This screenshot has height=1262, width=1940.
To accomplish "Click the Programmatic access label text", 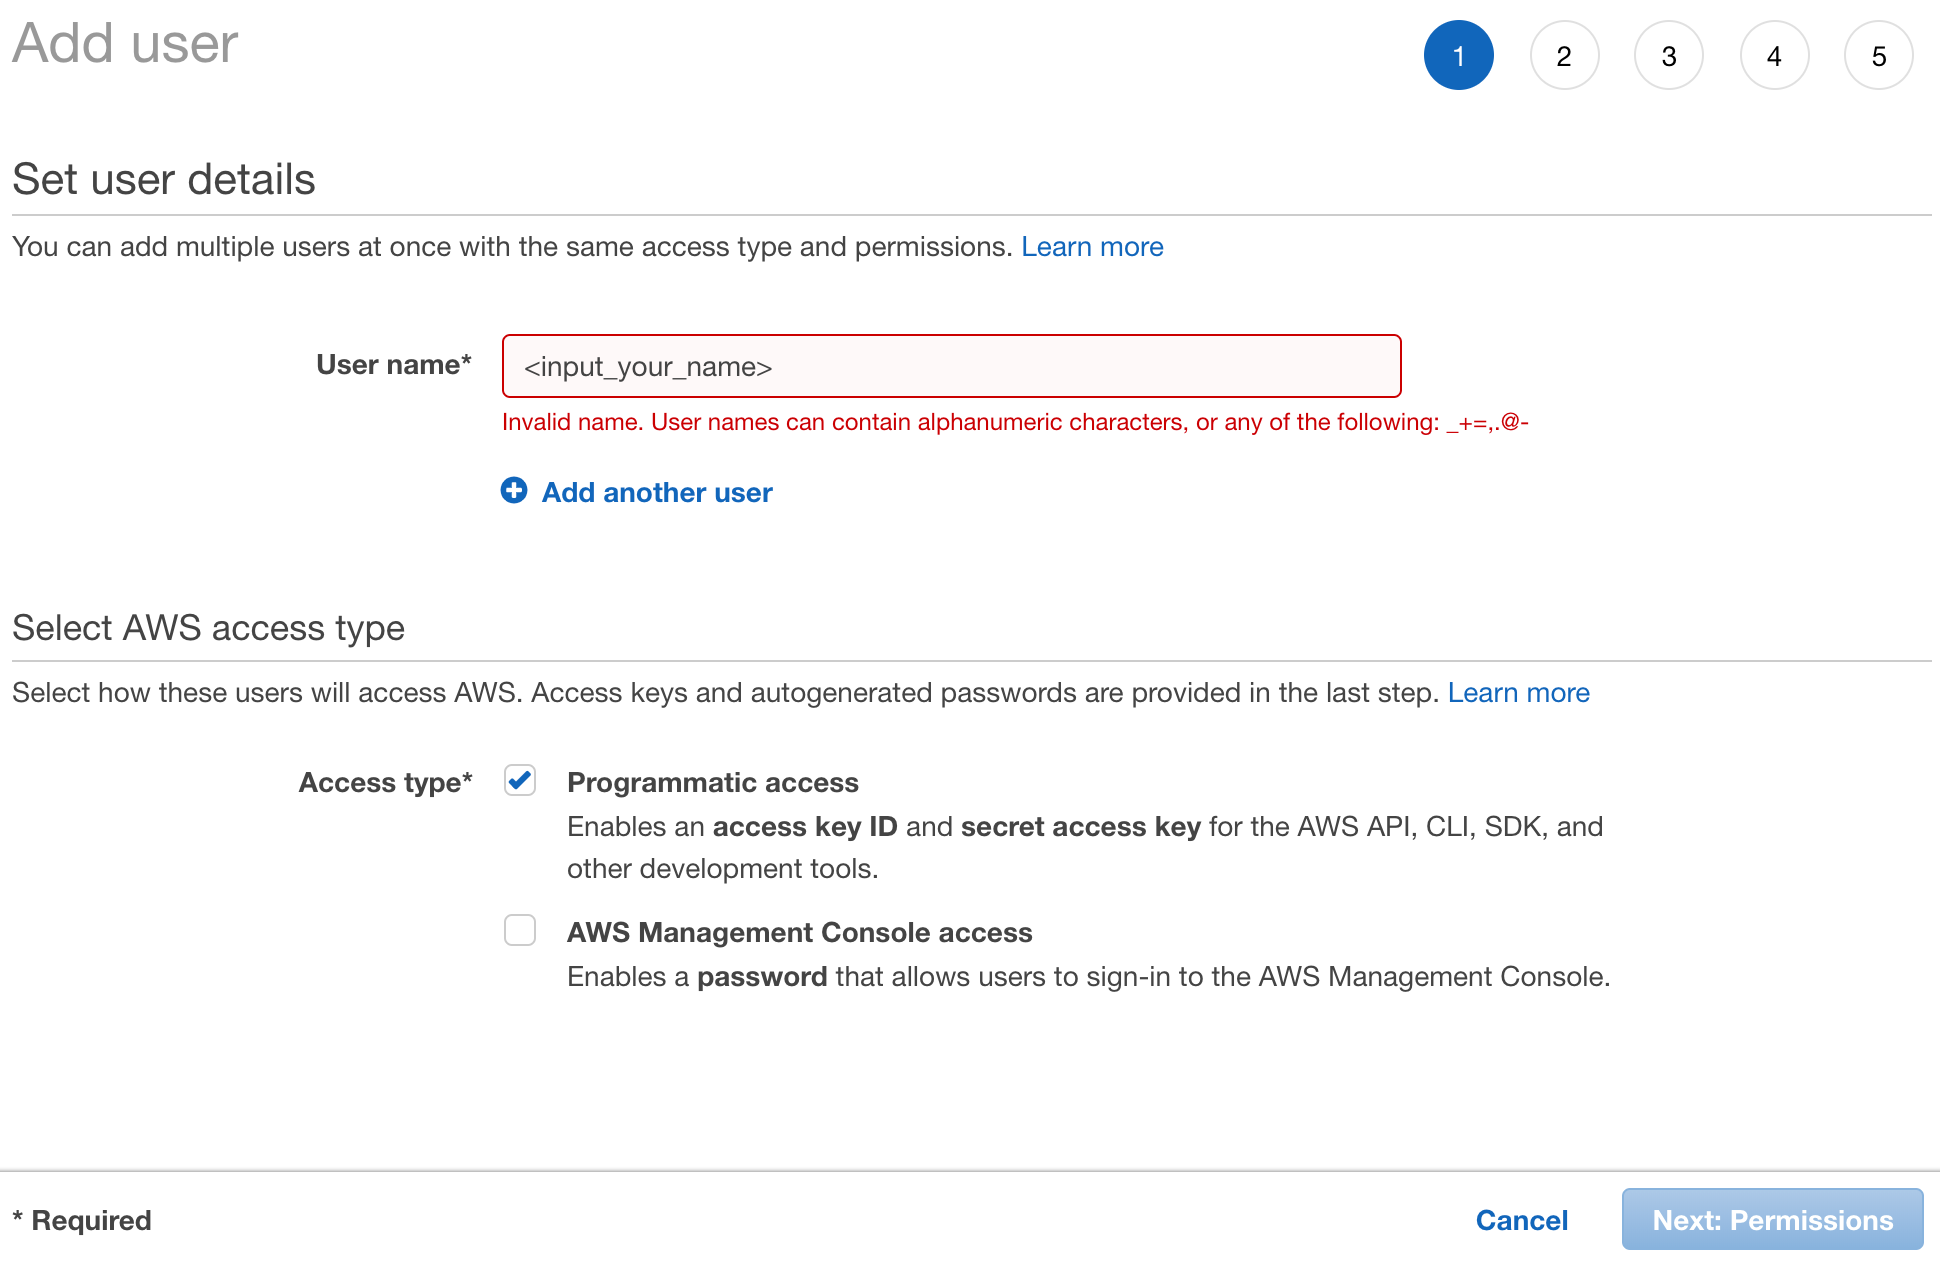I will (x=712, y=782).
